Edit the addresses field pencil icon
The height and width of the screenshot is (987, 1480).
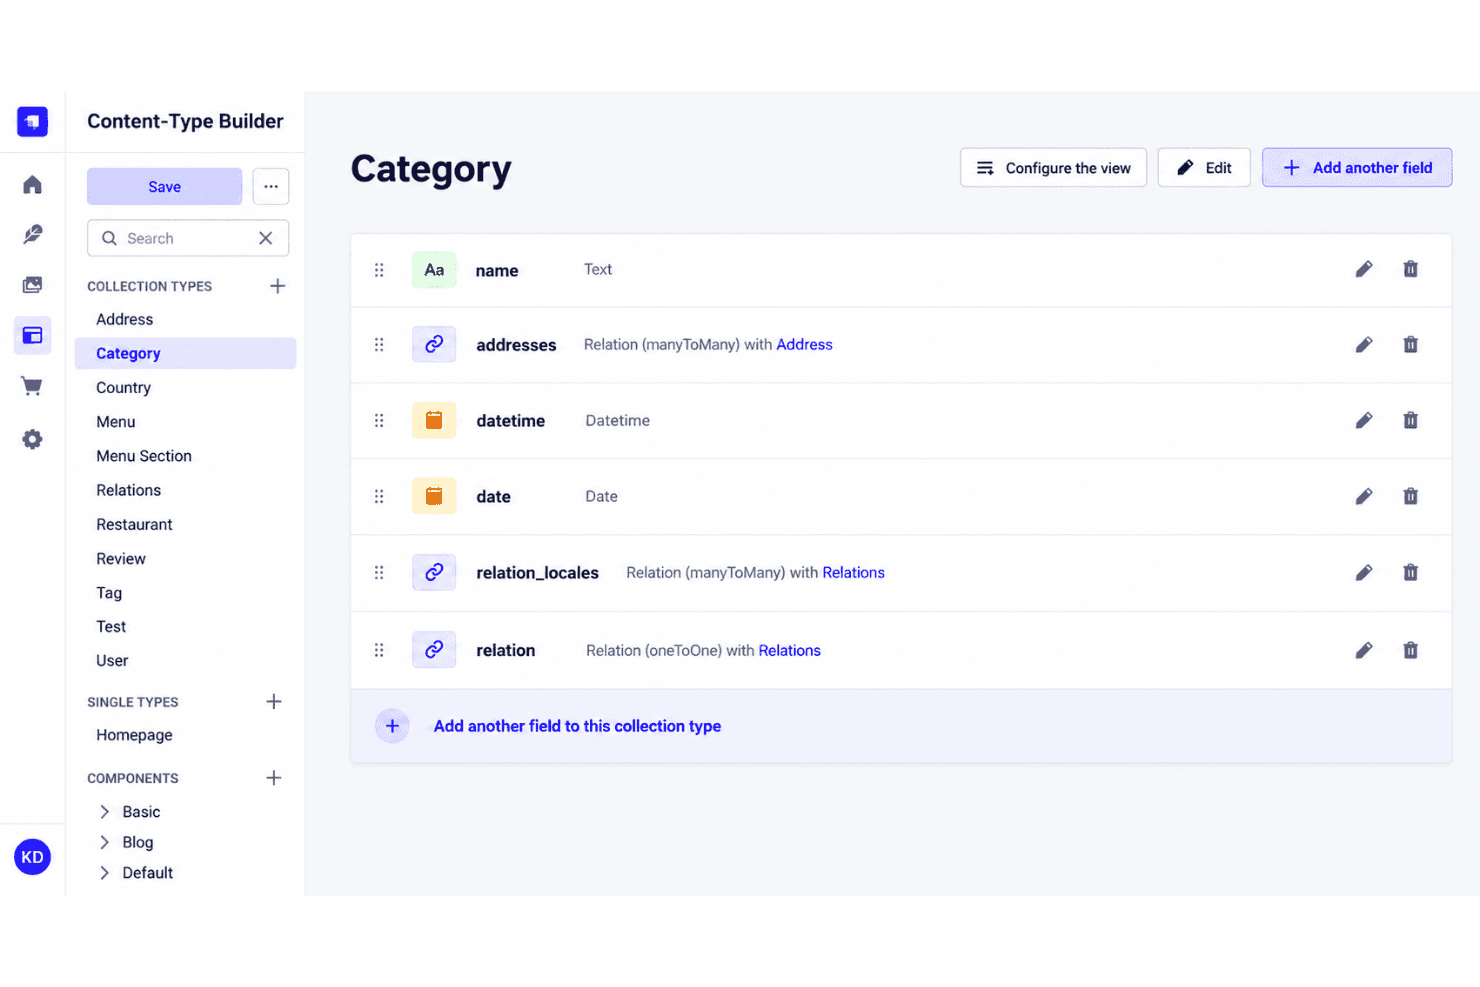(x=1364, y=345)
